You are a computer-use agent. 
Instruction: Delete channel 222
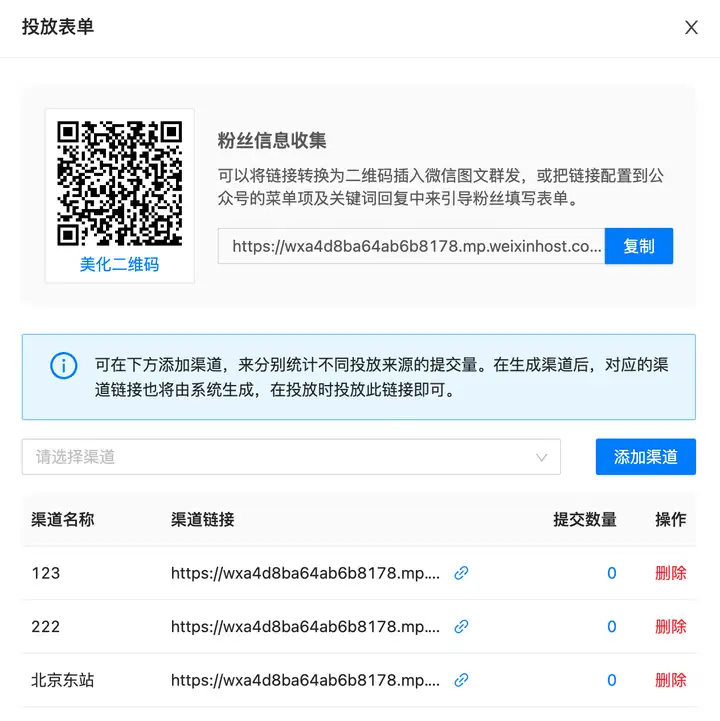(670, 626)
